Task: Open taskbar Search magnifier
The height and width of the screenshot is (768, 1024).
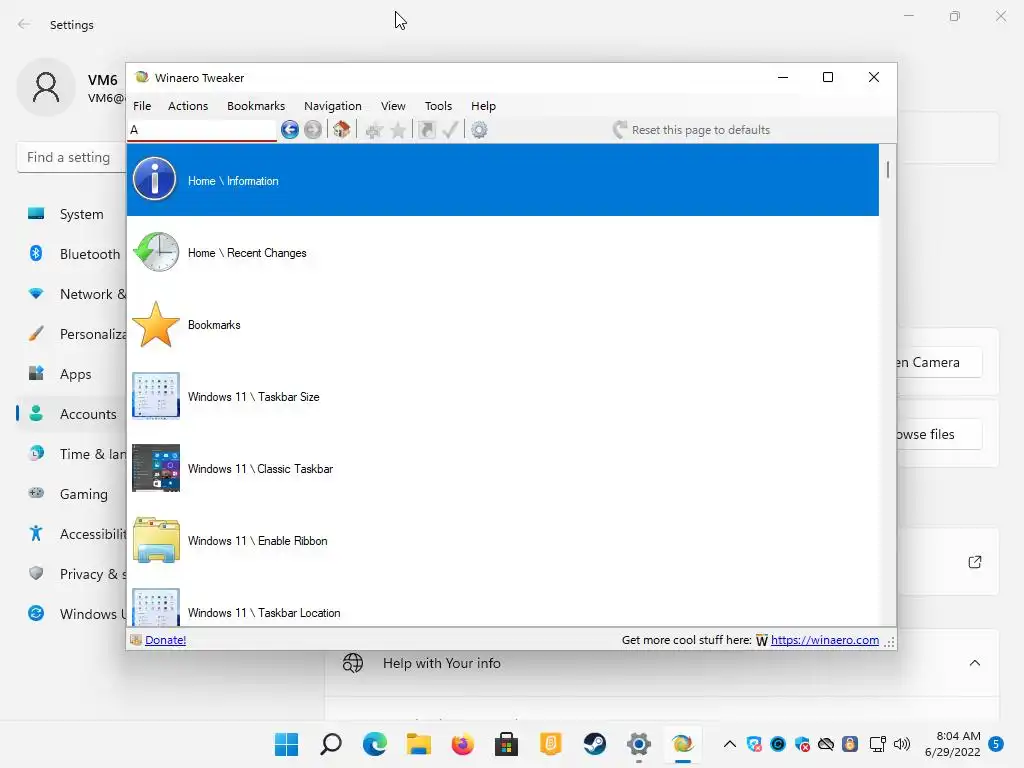Action: click(x=330, y=744)
